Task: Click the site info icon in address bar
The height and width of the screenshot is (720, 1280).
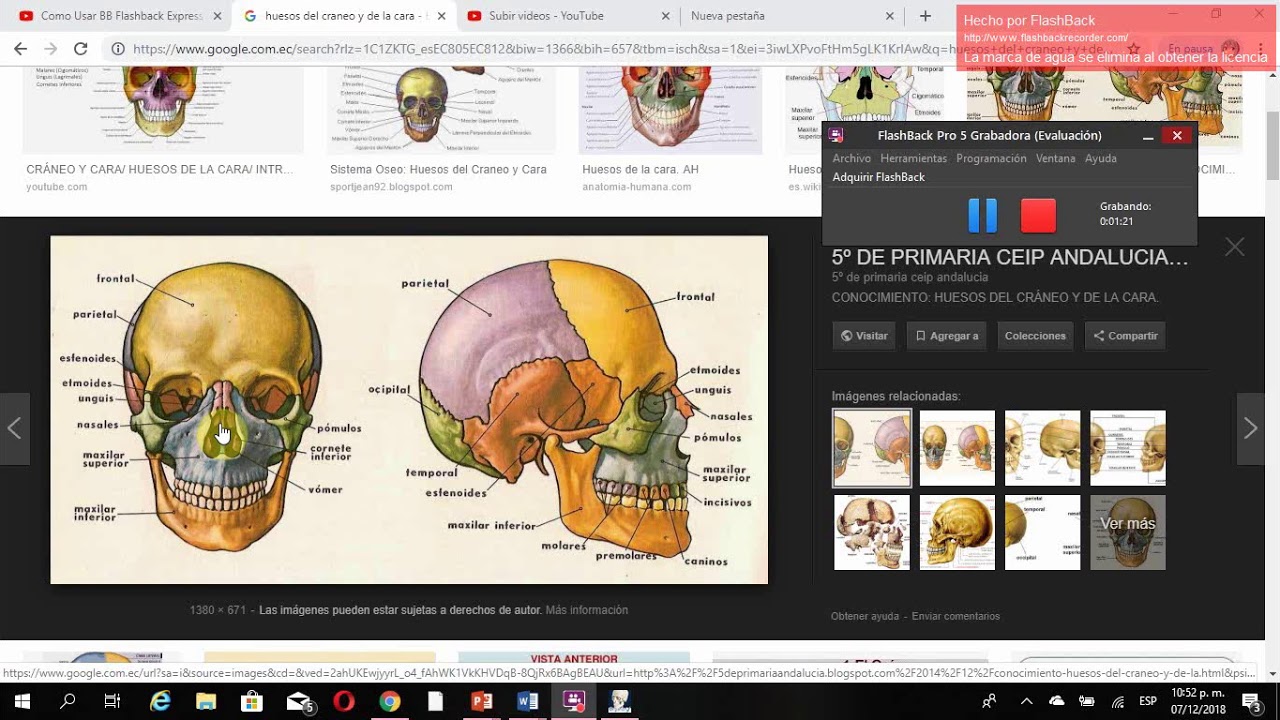Action: (x=118, y=48)
